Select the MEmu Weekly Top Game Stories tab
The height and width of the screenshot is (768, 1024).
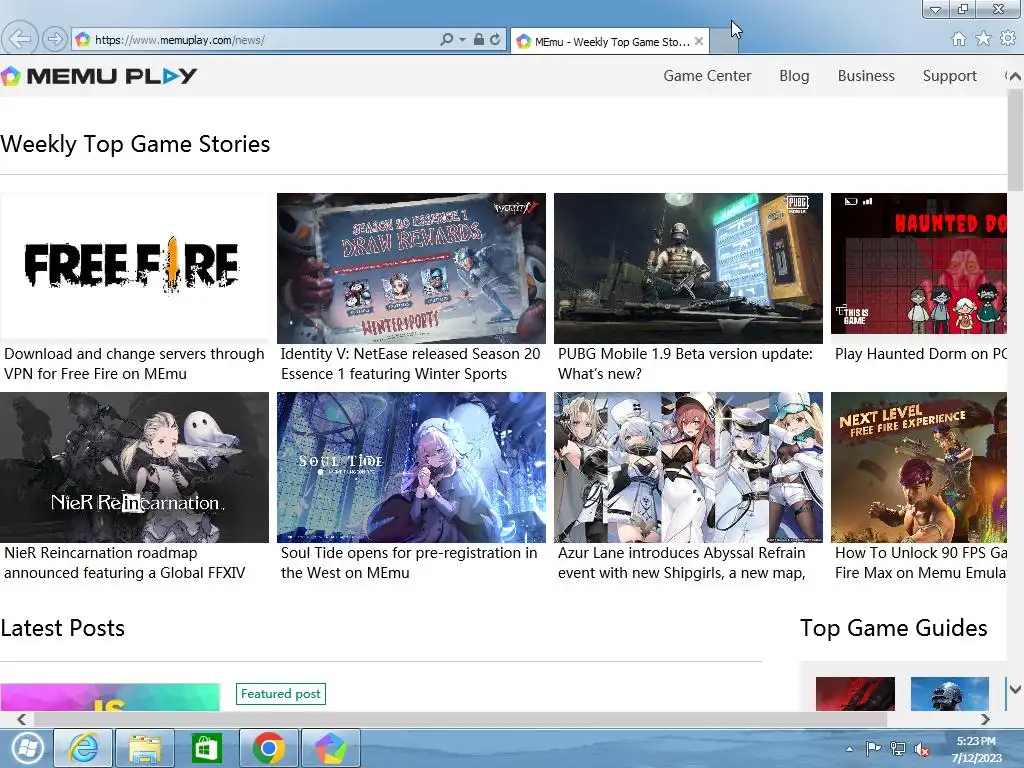pyautogui.click(x=611, y=42)
